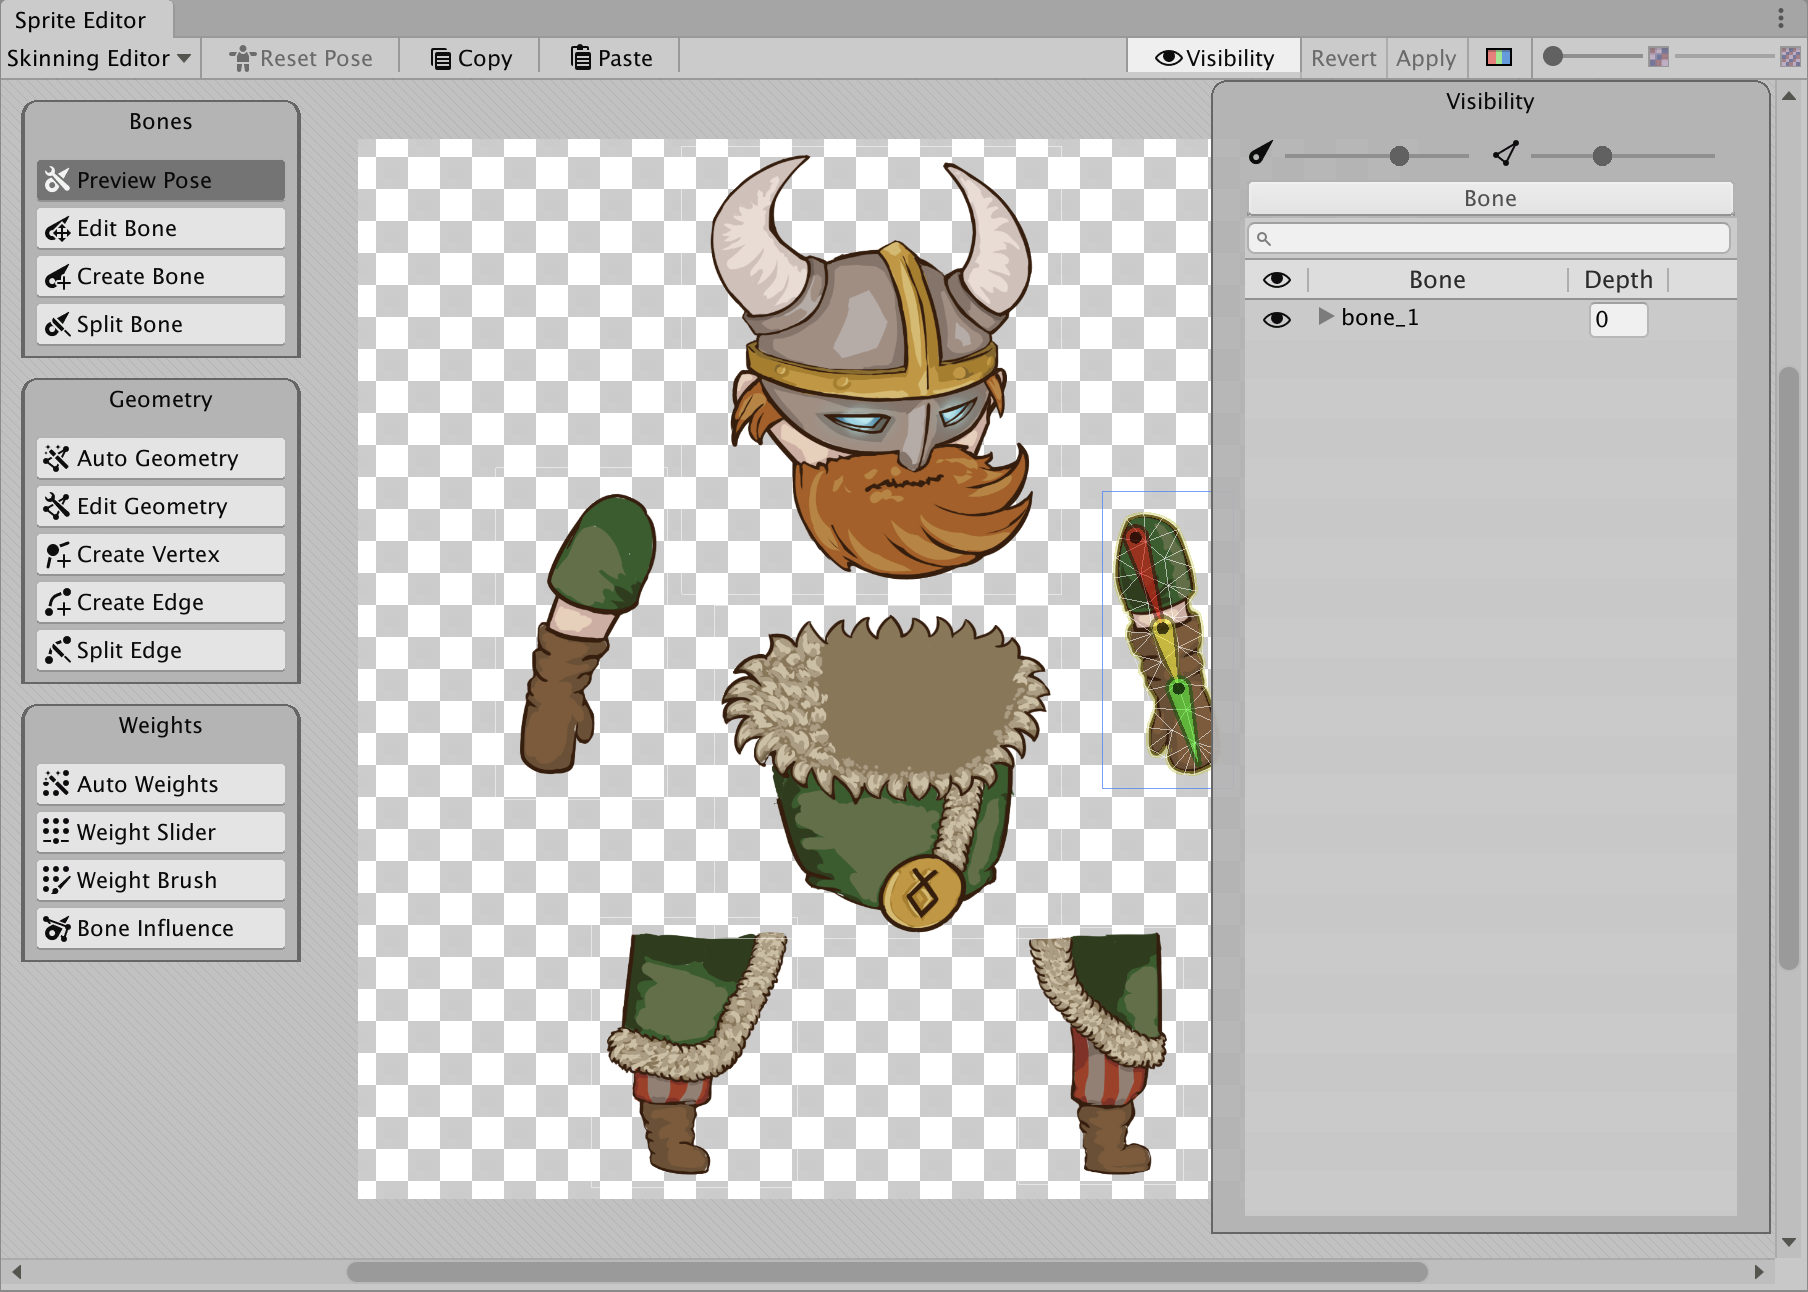
Task: Expand the bone_1 tree arrow
Action: click(1325, 317)
